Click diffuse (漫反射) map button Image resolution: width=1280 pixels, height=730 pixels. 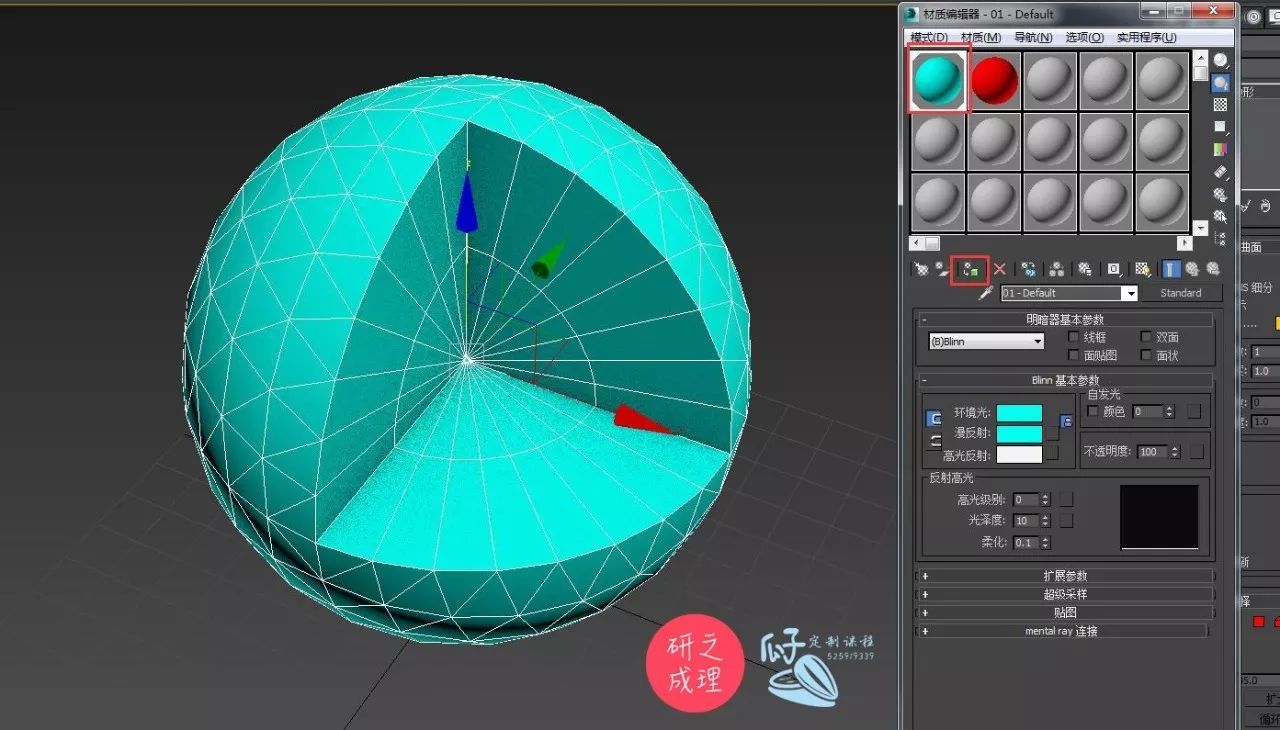pos(1052,433)
